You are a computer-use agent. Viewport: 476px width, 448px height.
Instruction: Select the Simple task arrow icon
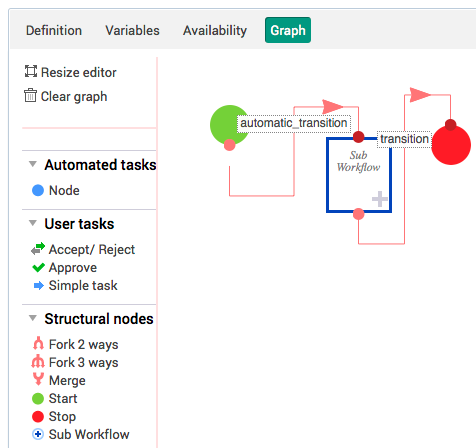click(x=39, y=285)
